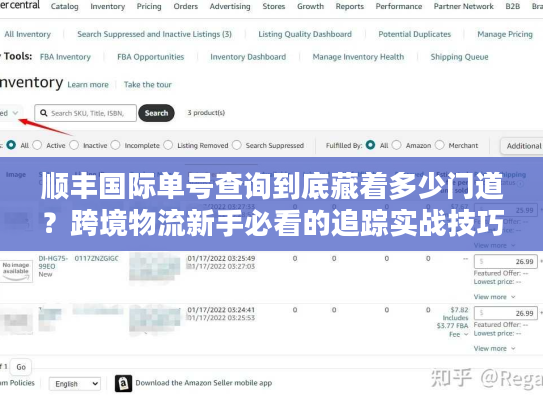
Task: Open FBA Opportunities tool
Action: [151, 57]
